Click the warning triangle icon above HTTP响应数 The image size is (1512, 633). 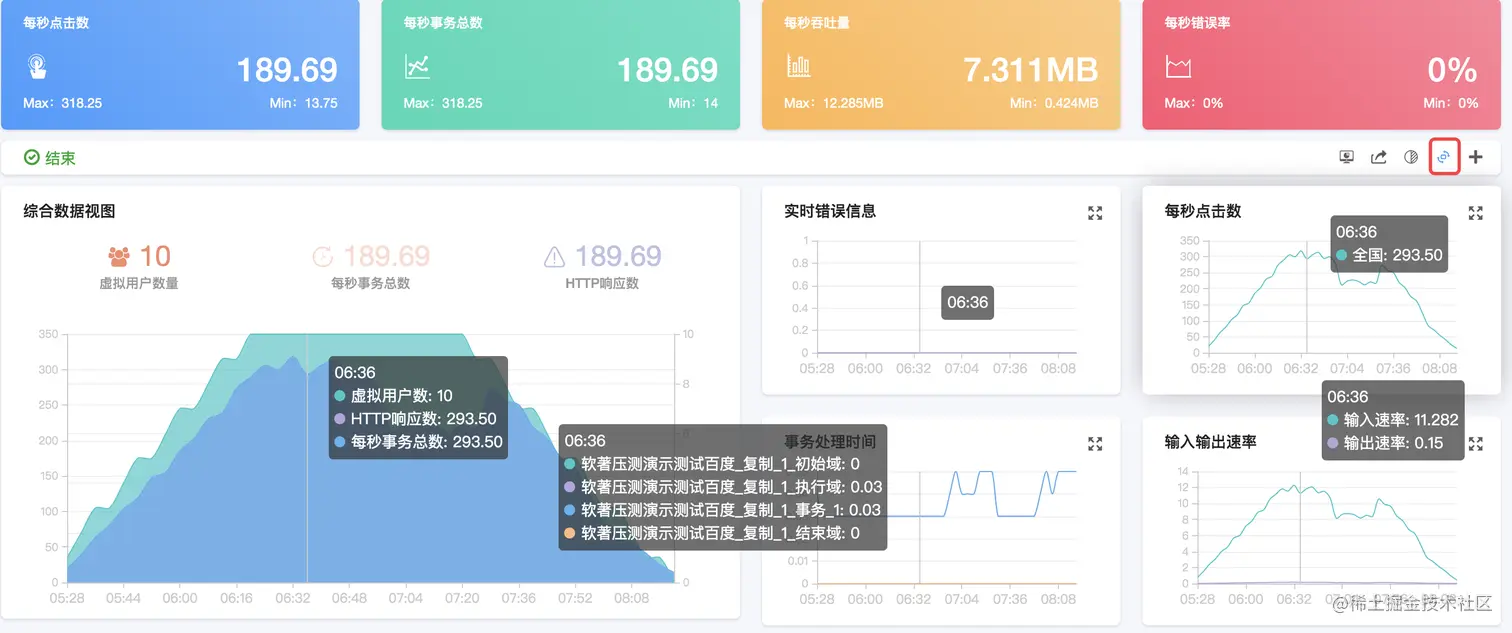coord(554,257)
